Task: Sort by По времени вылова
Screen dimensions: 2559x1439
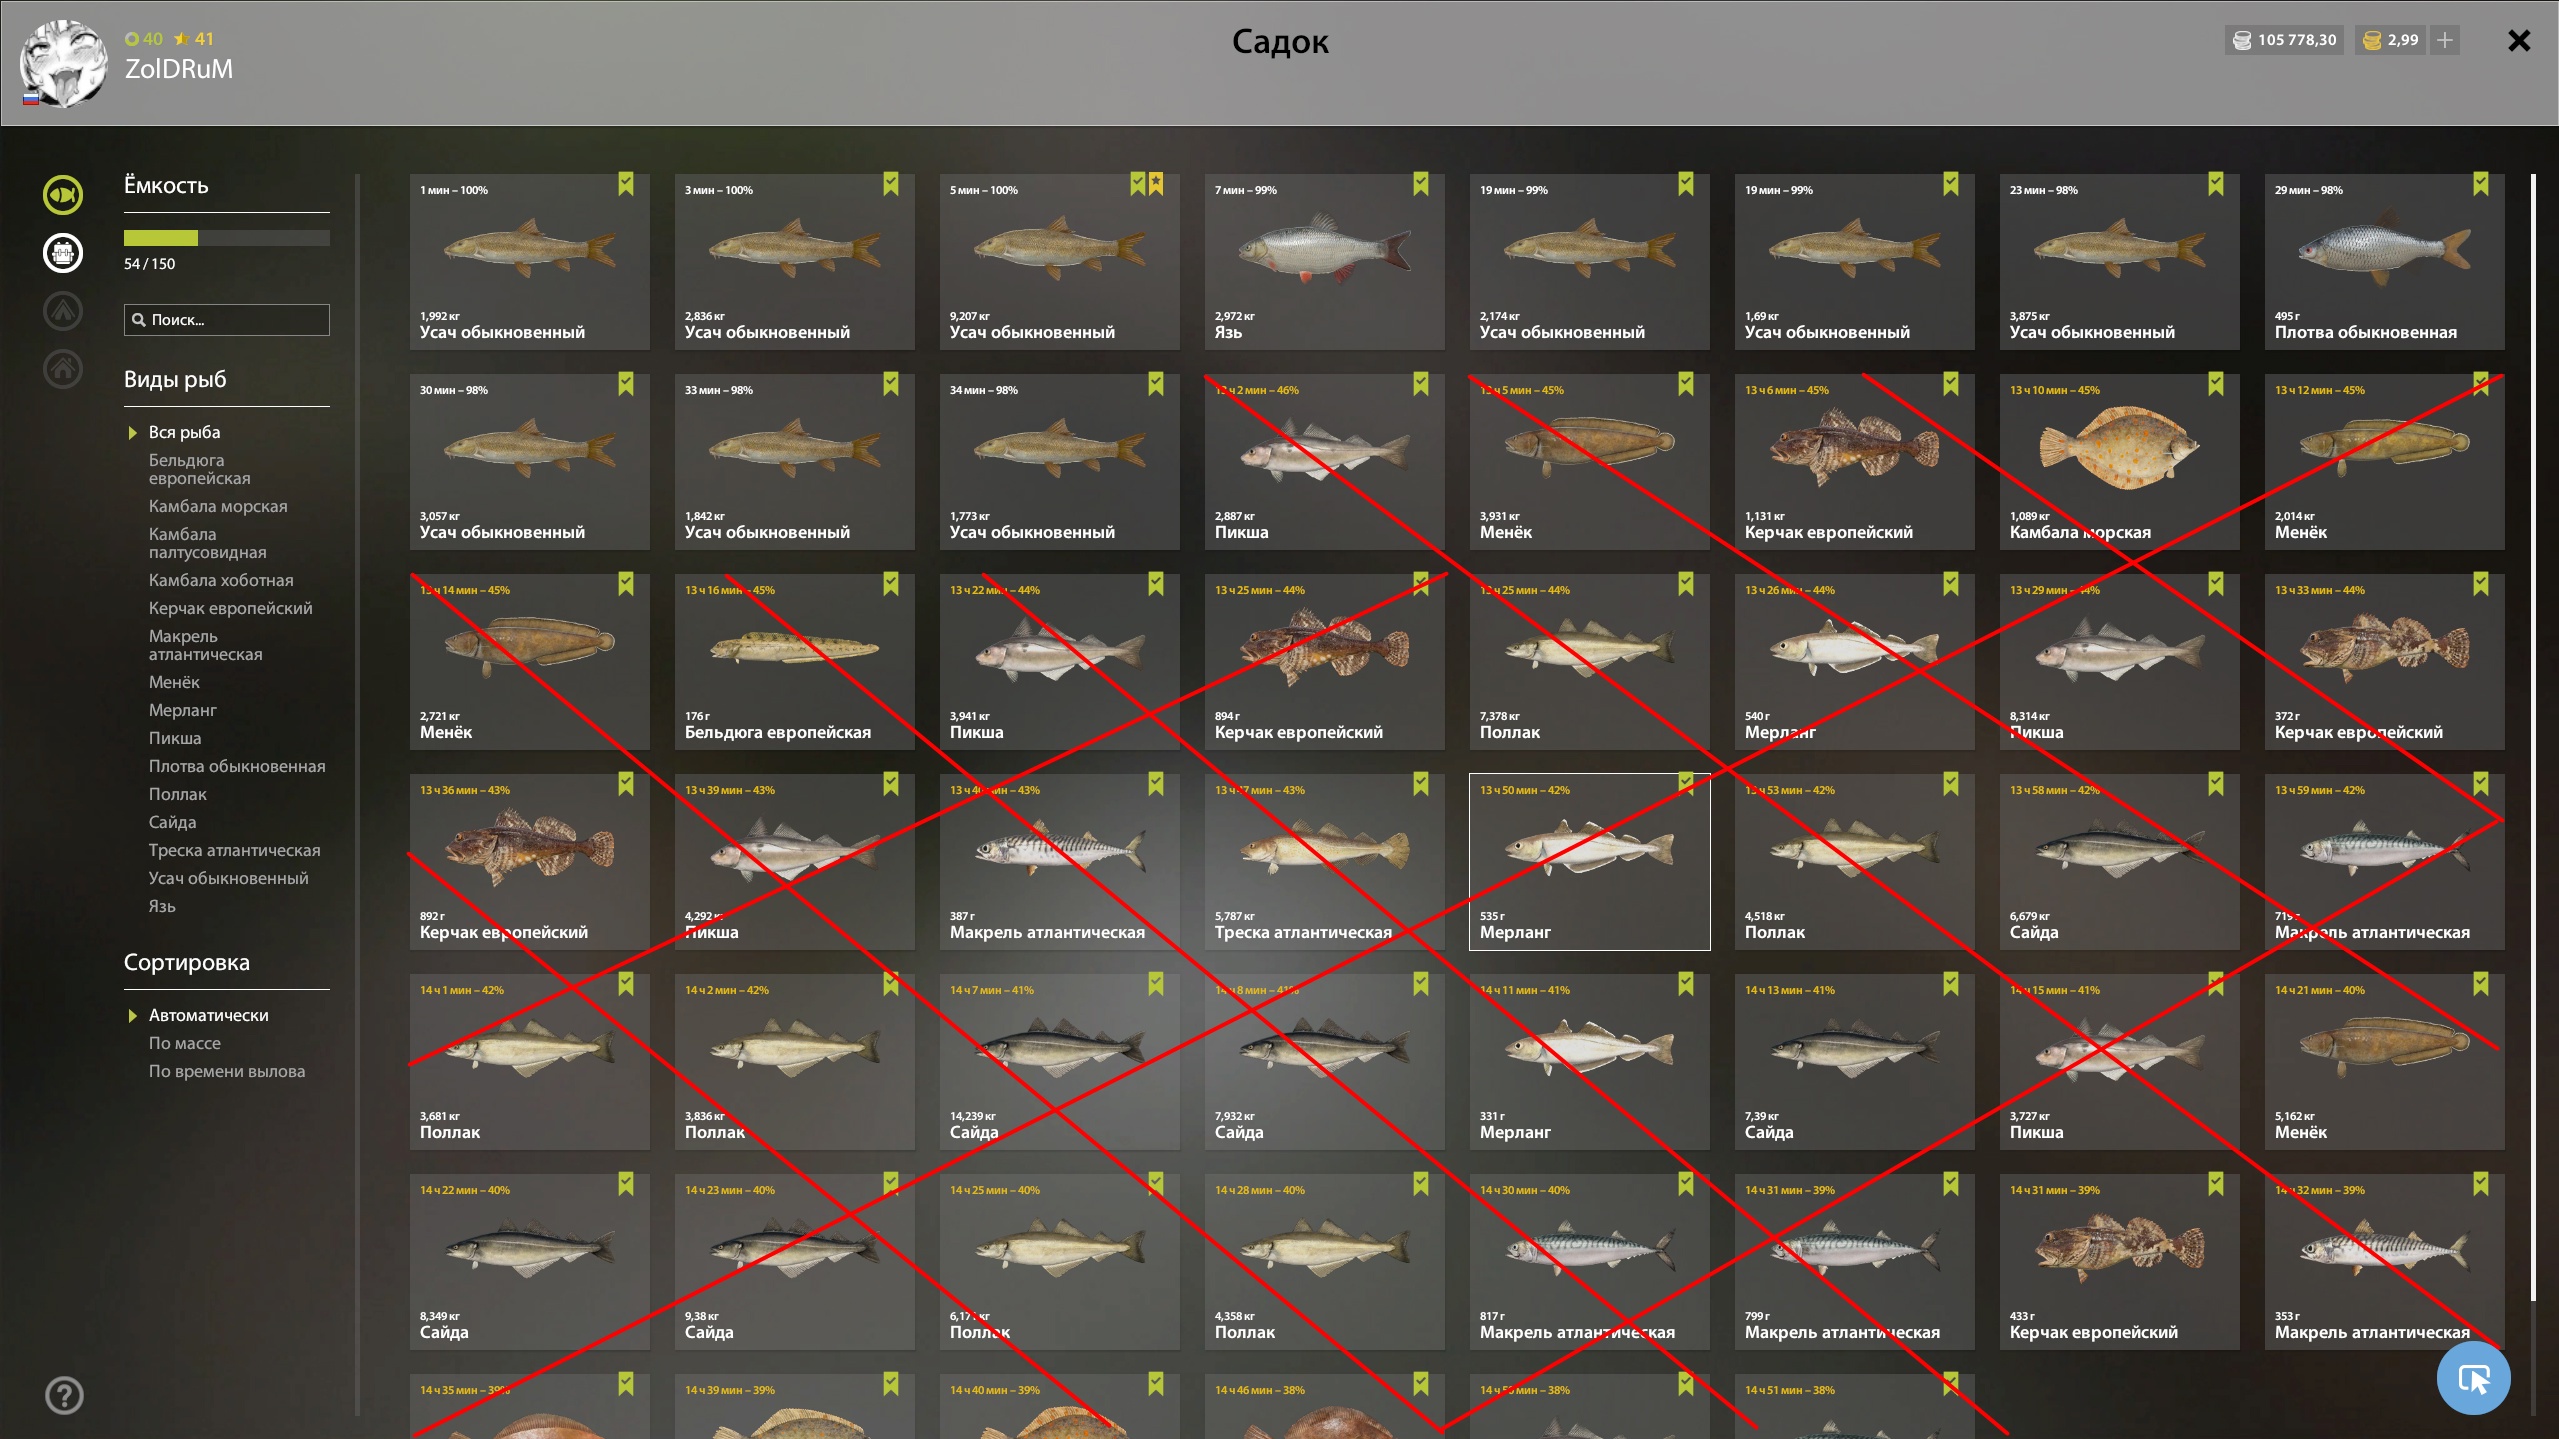Action: 227,1071
